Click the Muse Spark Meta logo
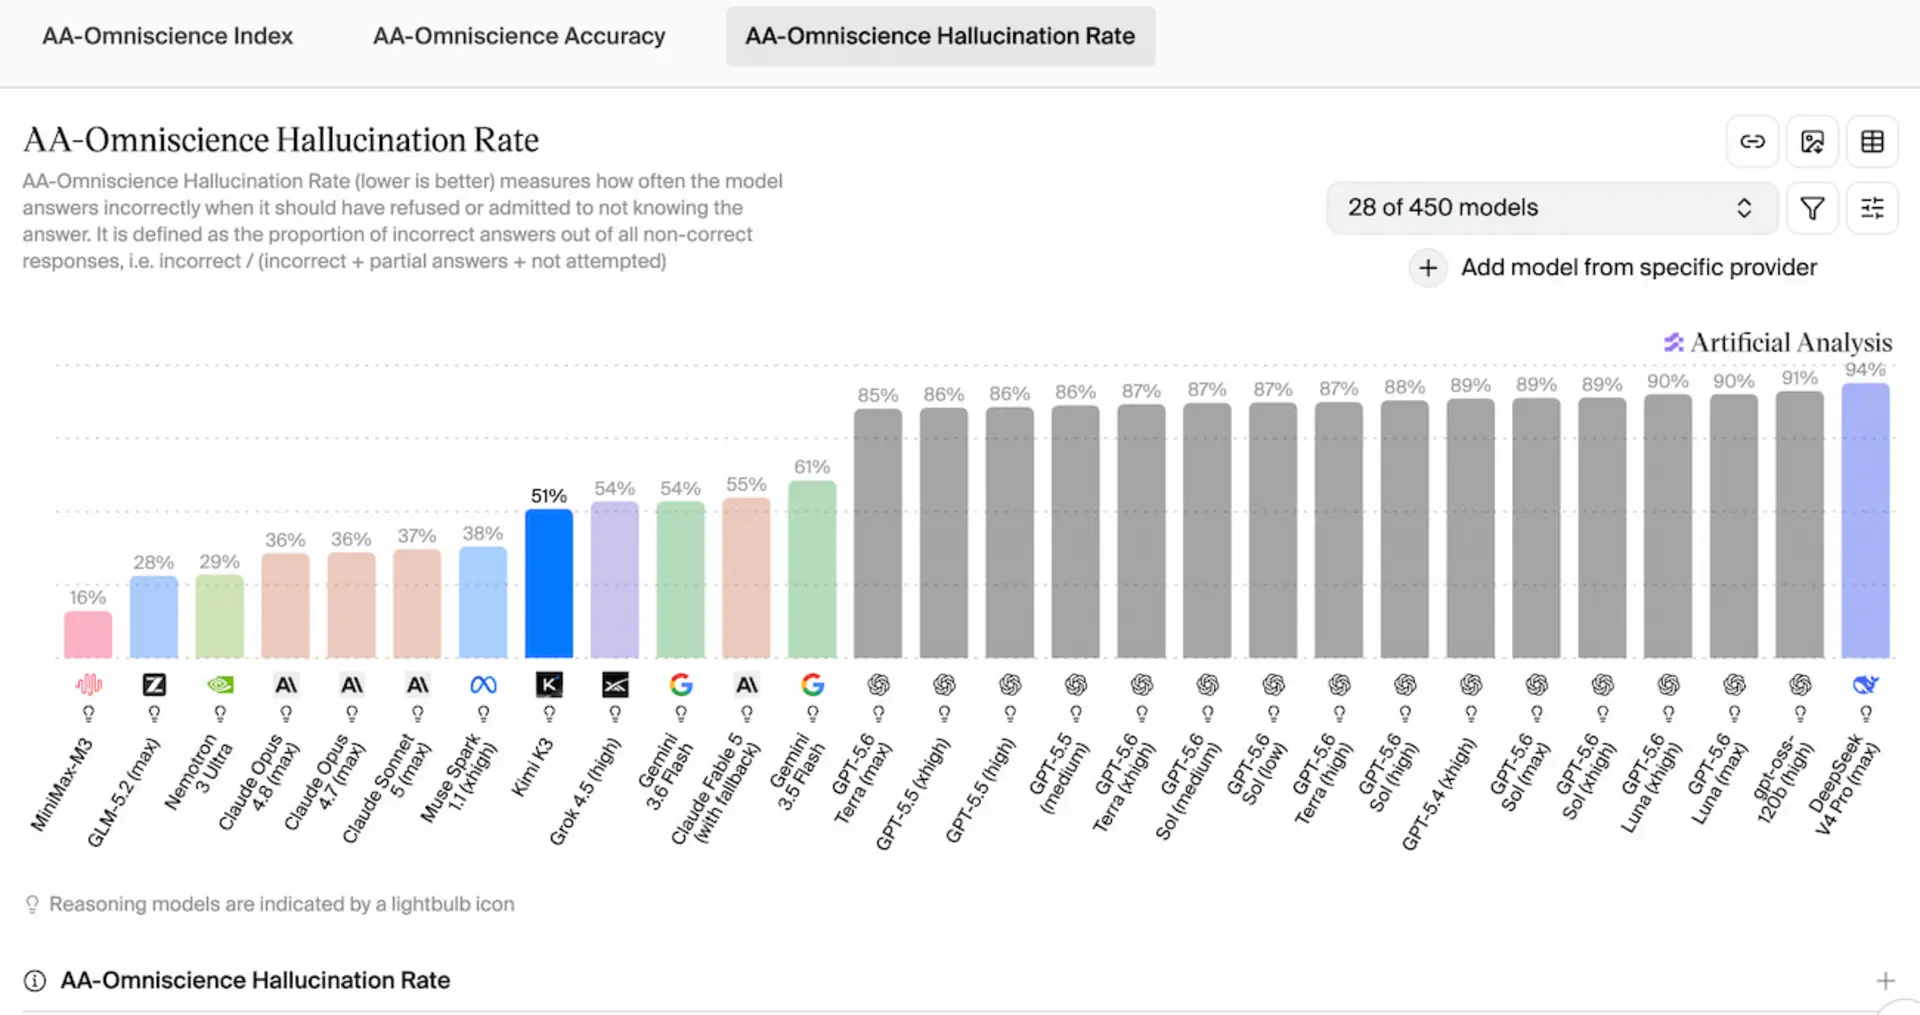This screenshot has width=1920, height=1015. coord(483,684)
